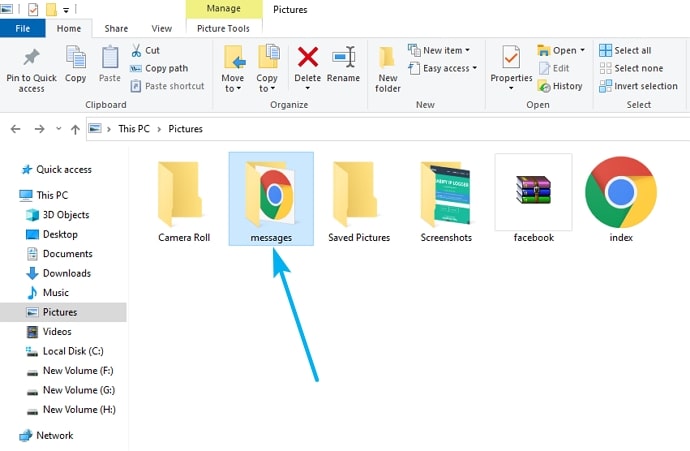Click the Up one level arrow
Screen dimensions: 690x451
coord(75,129)
